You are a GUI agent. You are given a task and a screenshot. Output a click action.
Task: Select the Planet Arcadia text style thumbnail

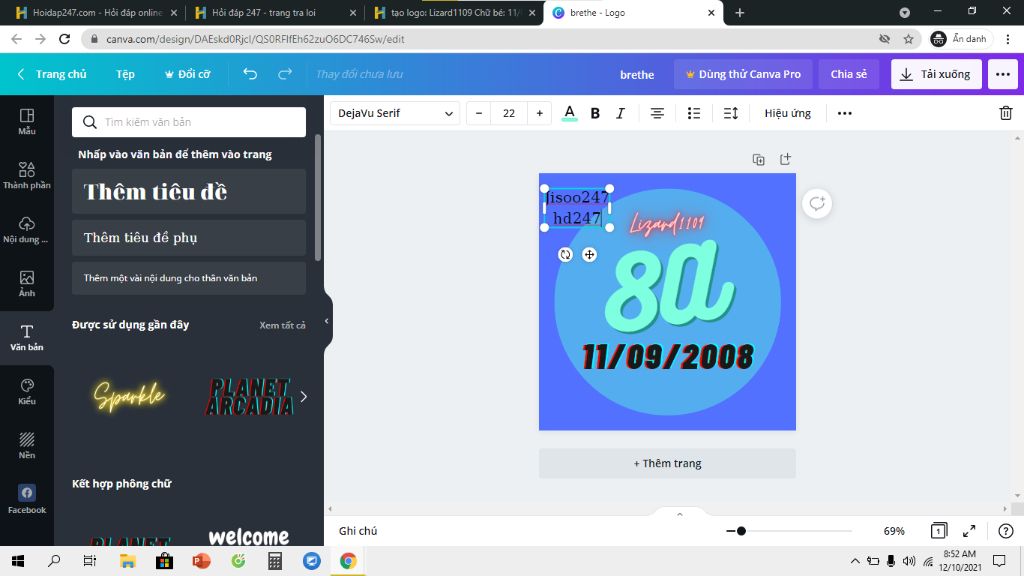(x=249, y=396)
